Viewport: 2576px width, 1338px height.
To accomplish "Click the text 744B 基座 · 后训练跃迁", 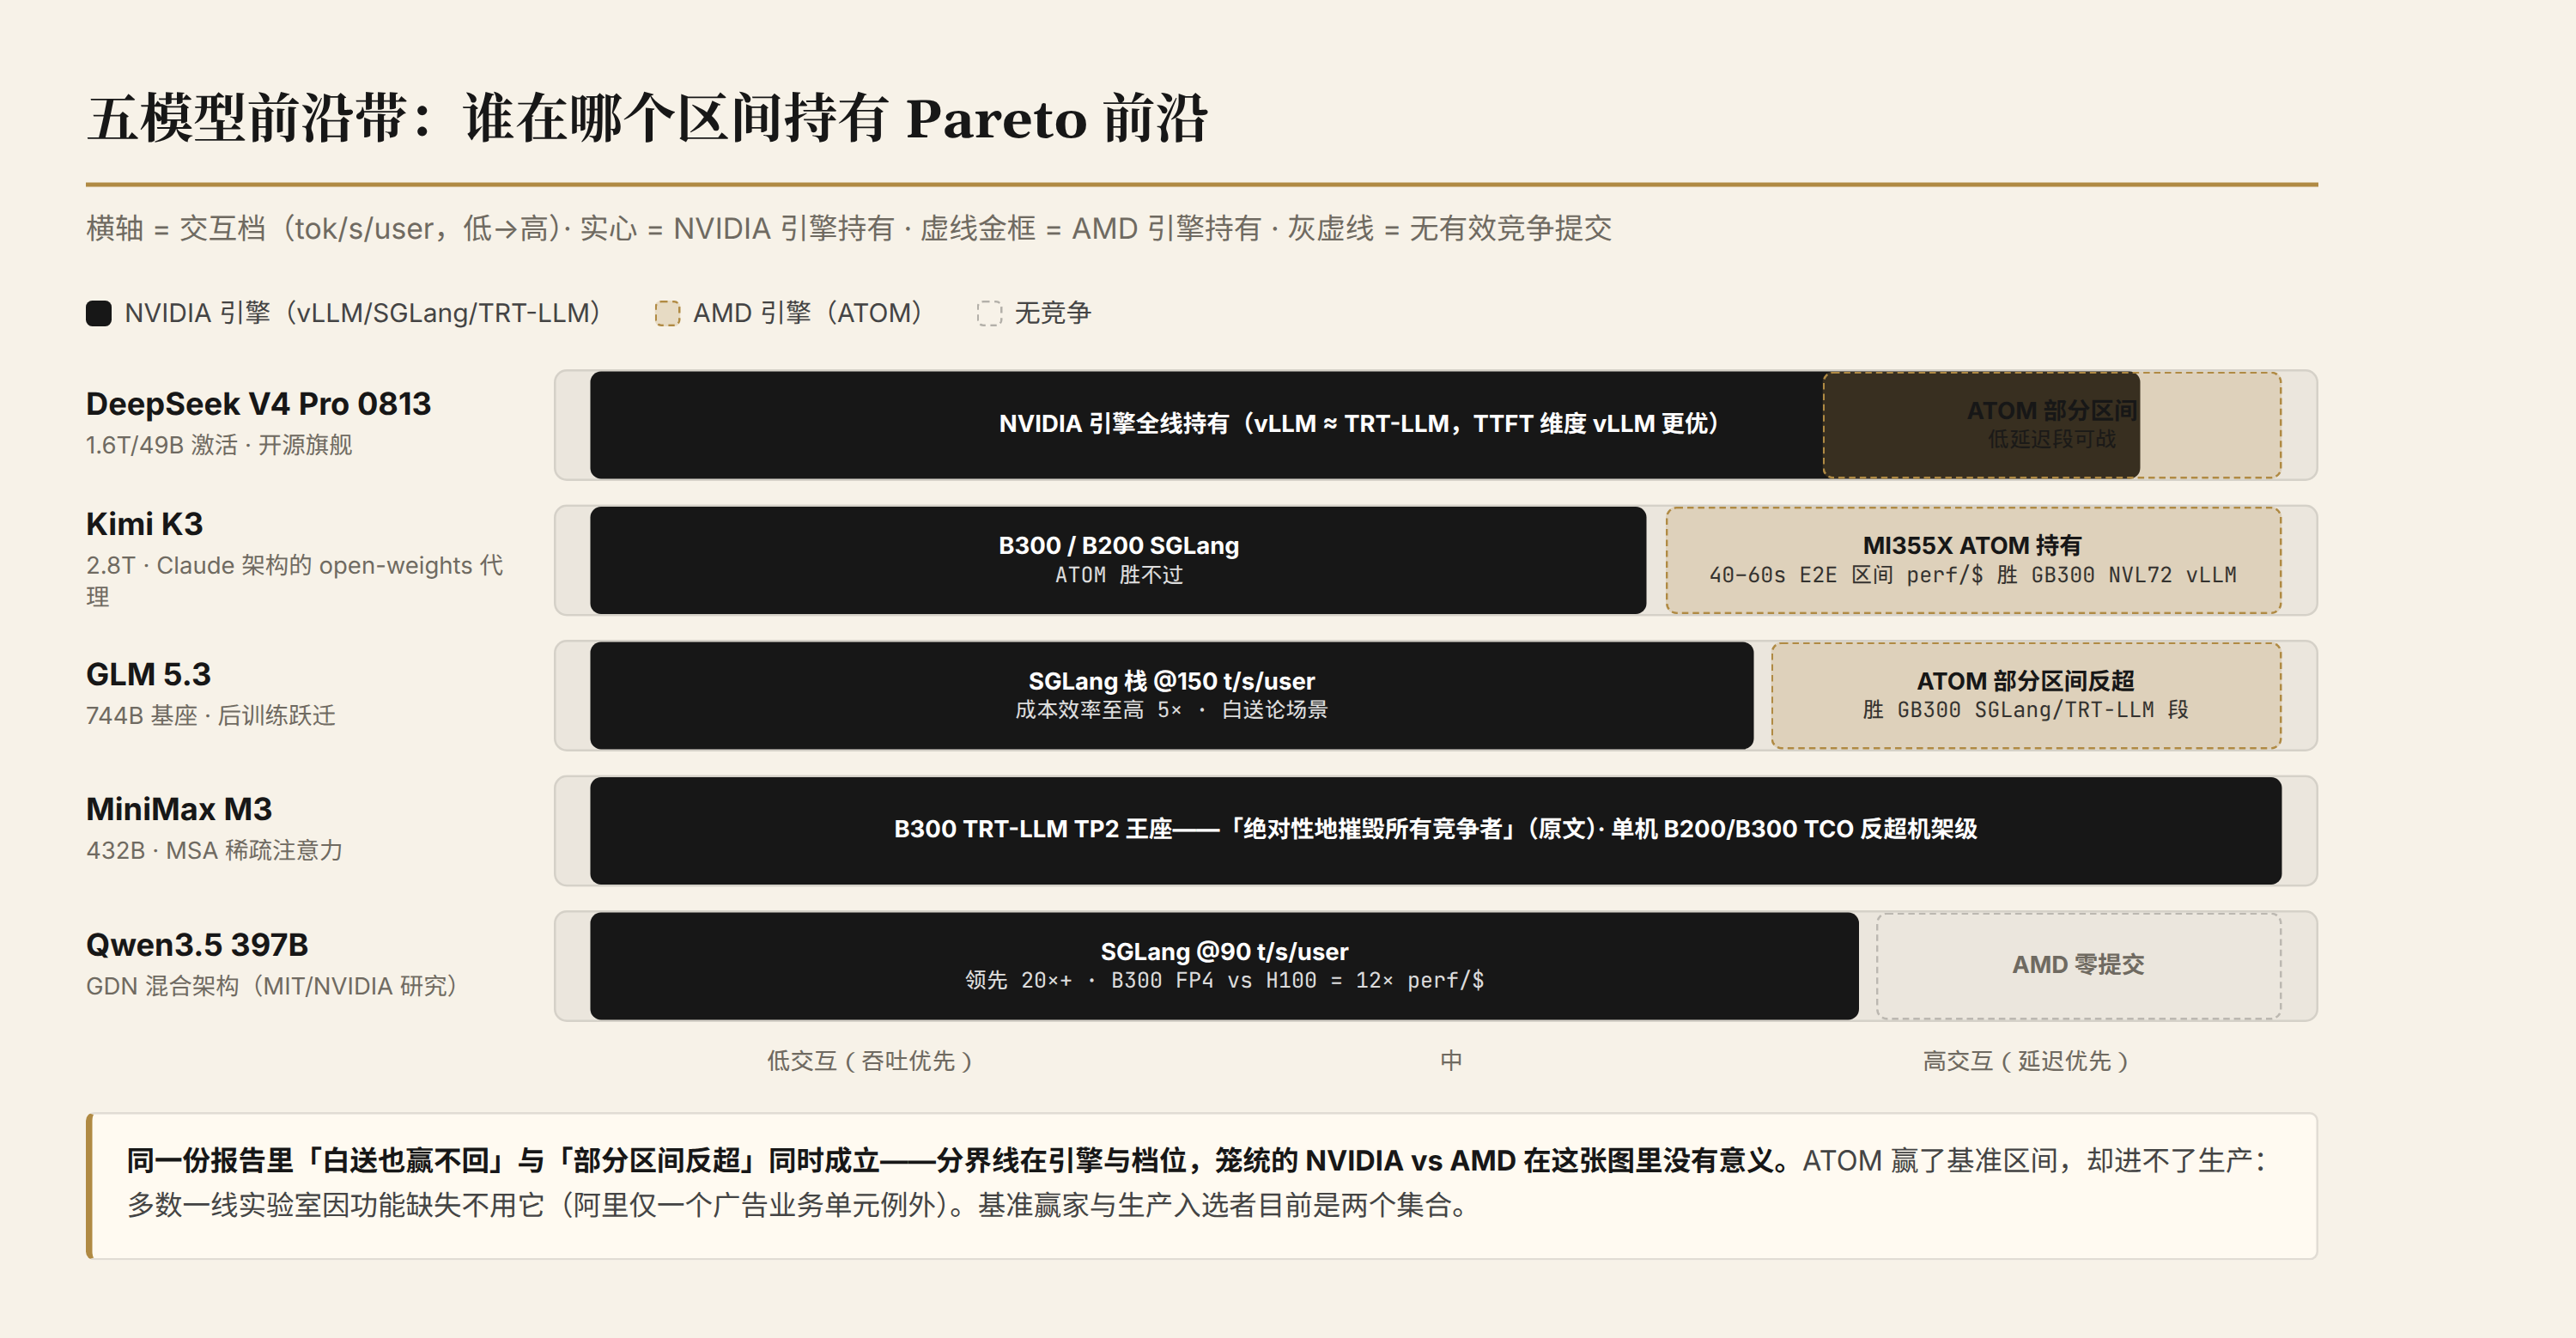I will click(x=211, y=716).
